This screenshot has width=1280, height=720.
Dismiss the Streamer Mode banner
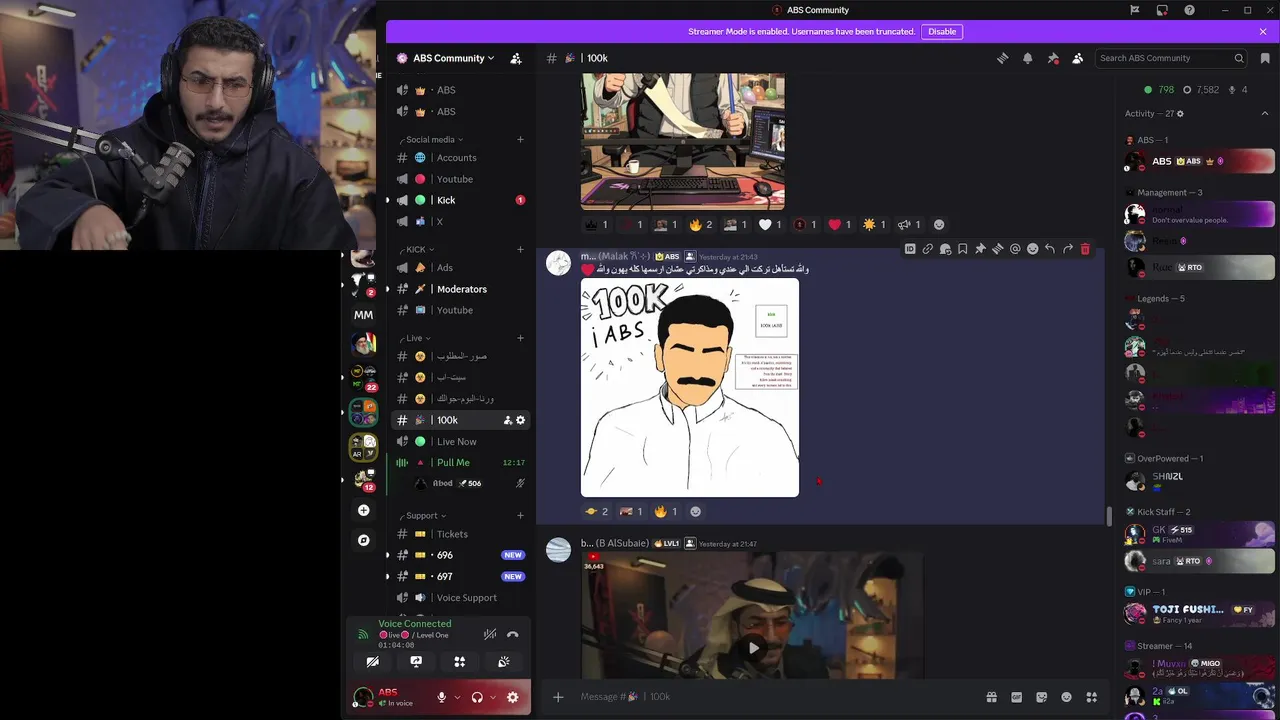pos(1263,31)
